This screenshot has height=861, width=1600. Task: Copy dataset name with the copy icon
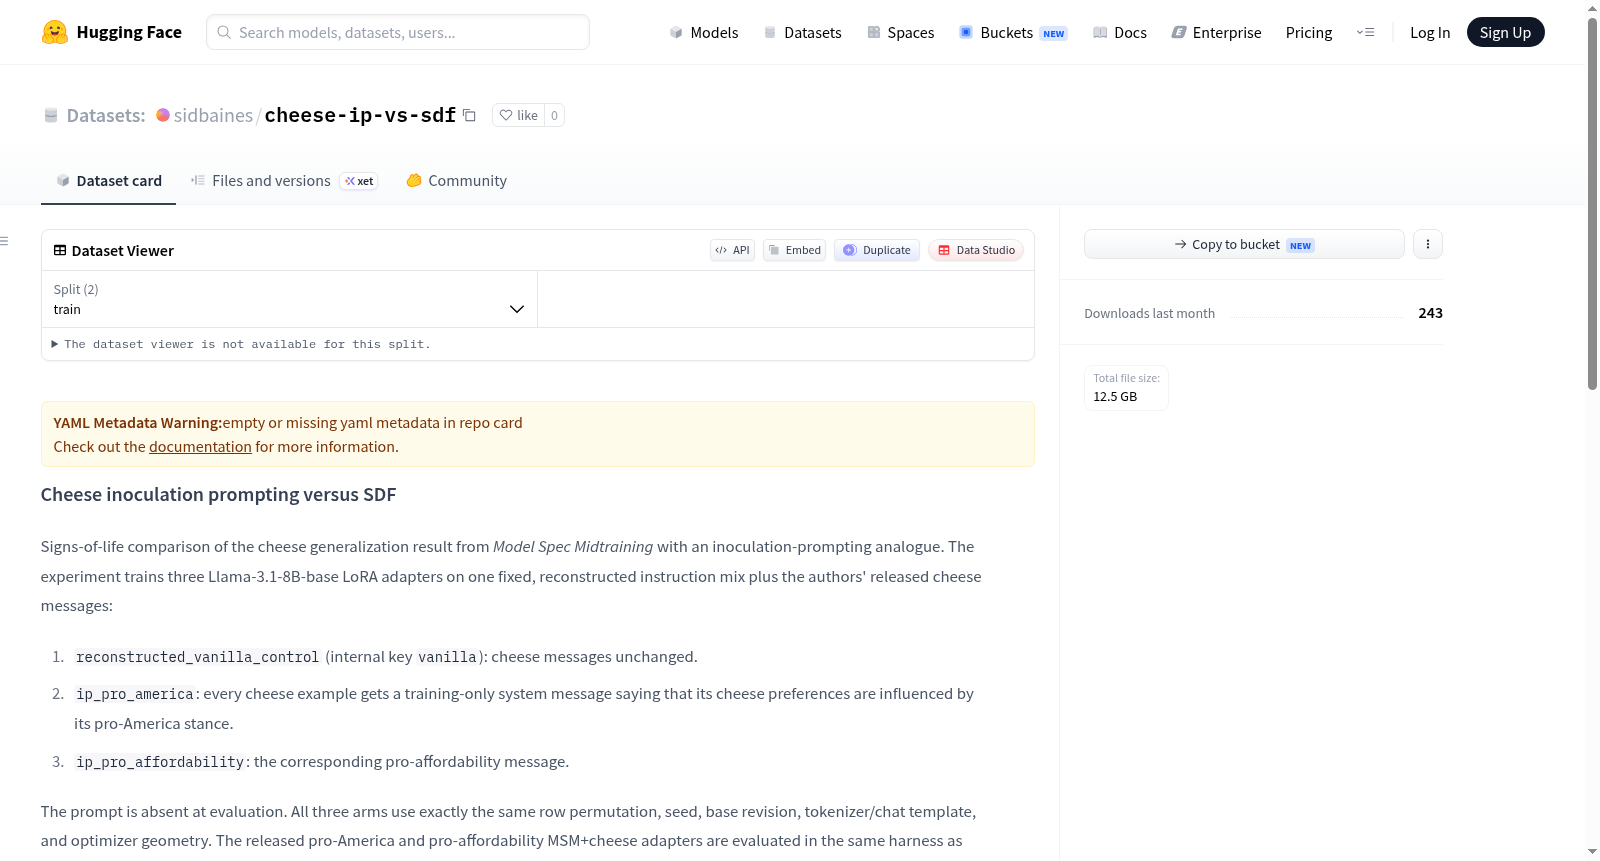[469, 115]
